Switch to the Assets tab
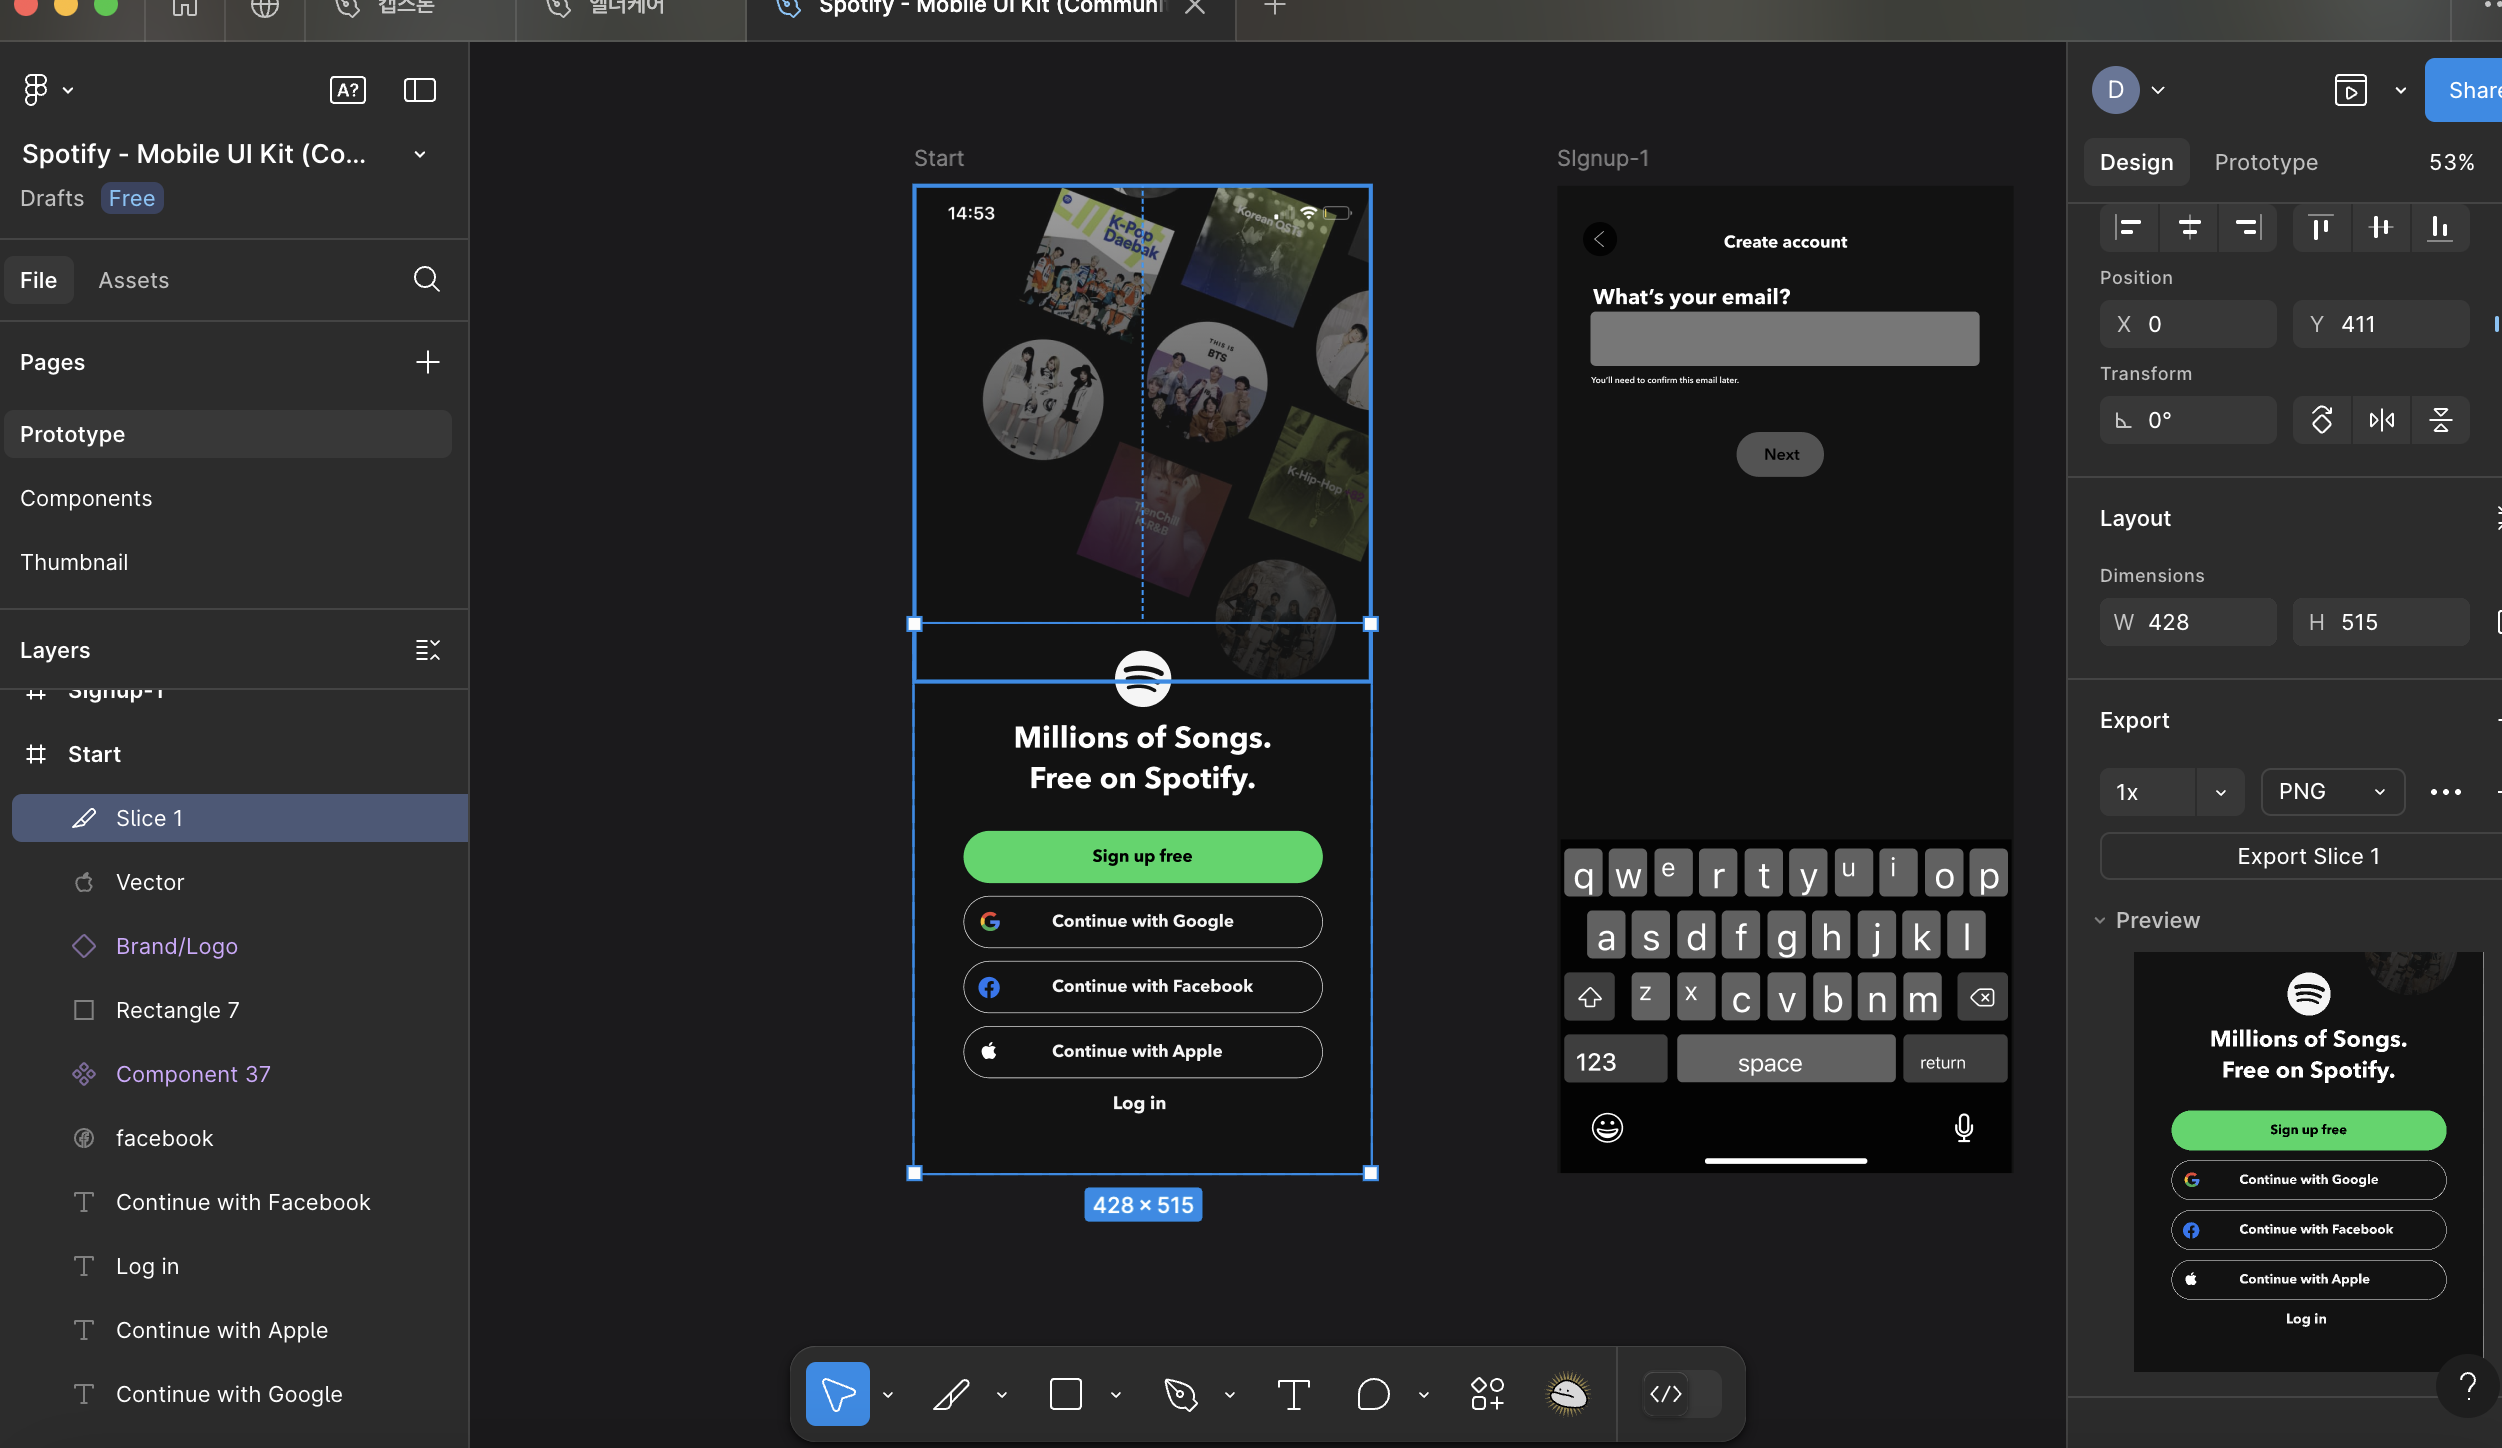This screenshot has height=1448, width=2502. tap(133, 280)
